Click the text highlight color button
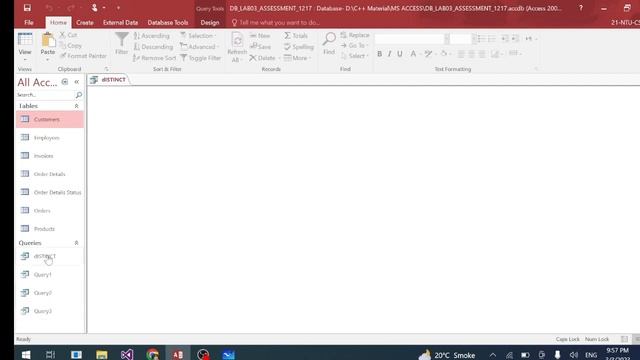 (428, 54)
